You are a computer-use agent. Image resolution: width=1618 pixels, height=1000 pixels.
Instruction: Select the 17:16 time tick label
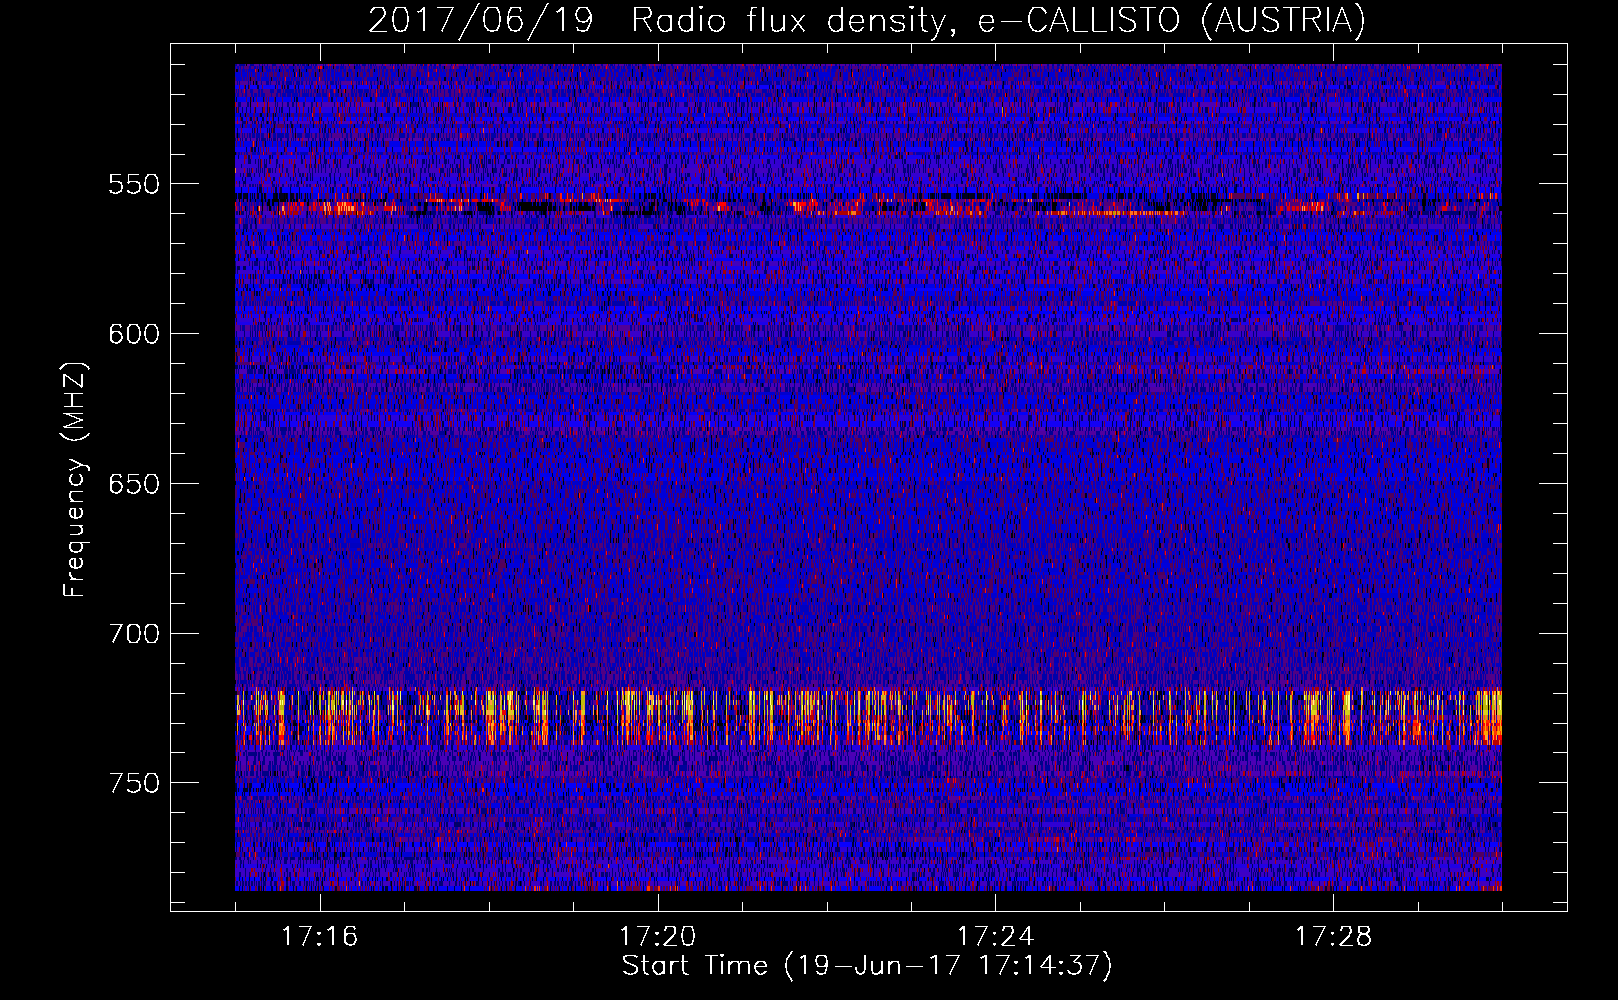pyautogui.click(x=319, y=937)
